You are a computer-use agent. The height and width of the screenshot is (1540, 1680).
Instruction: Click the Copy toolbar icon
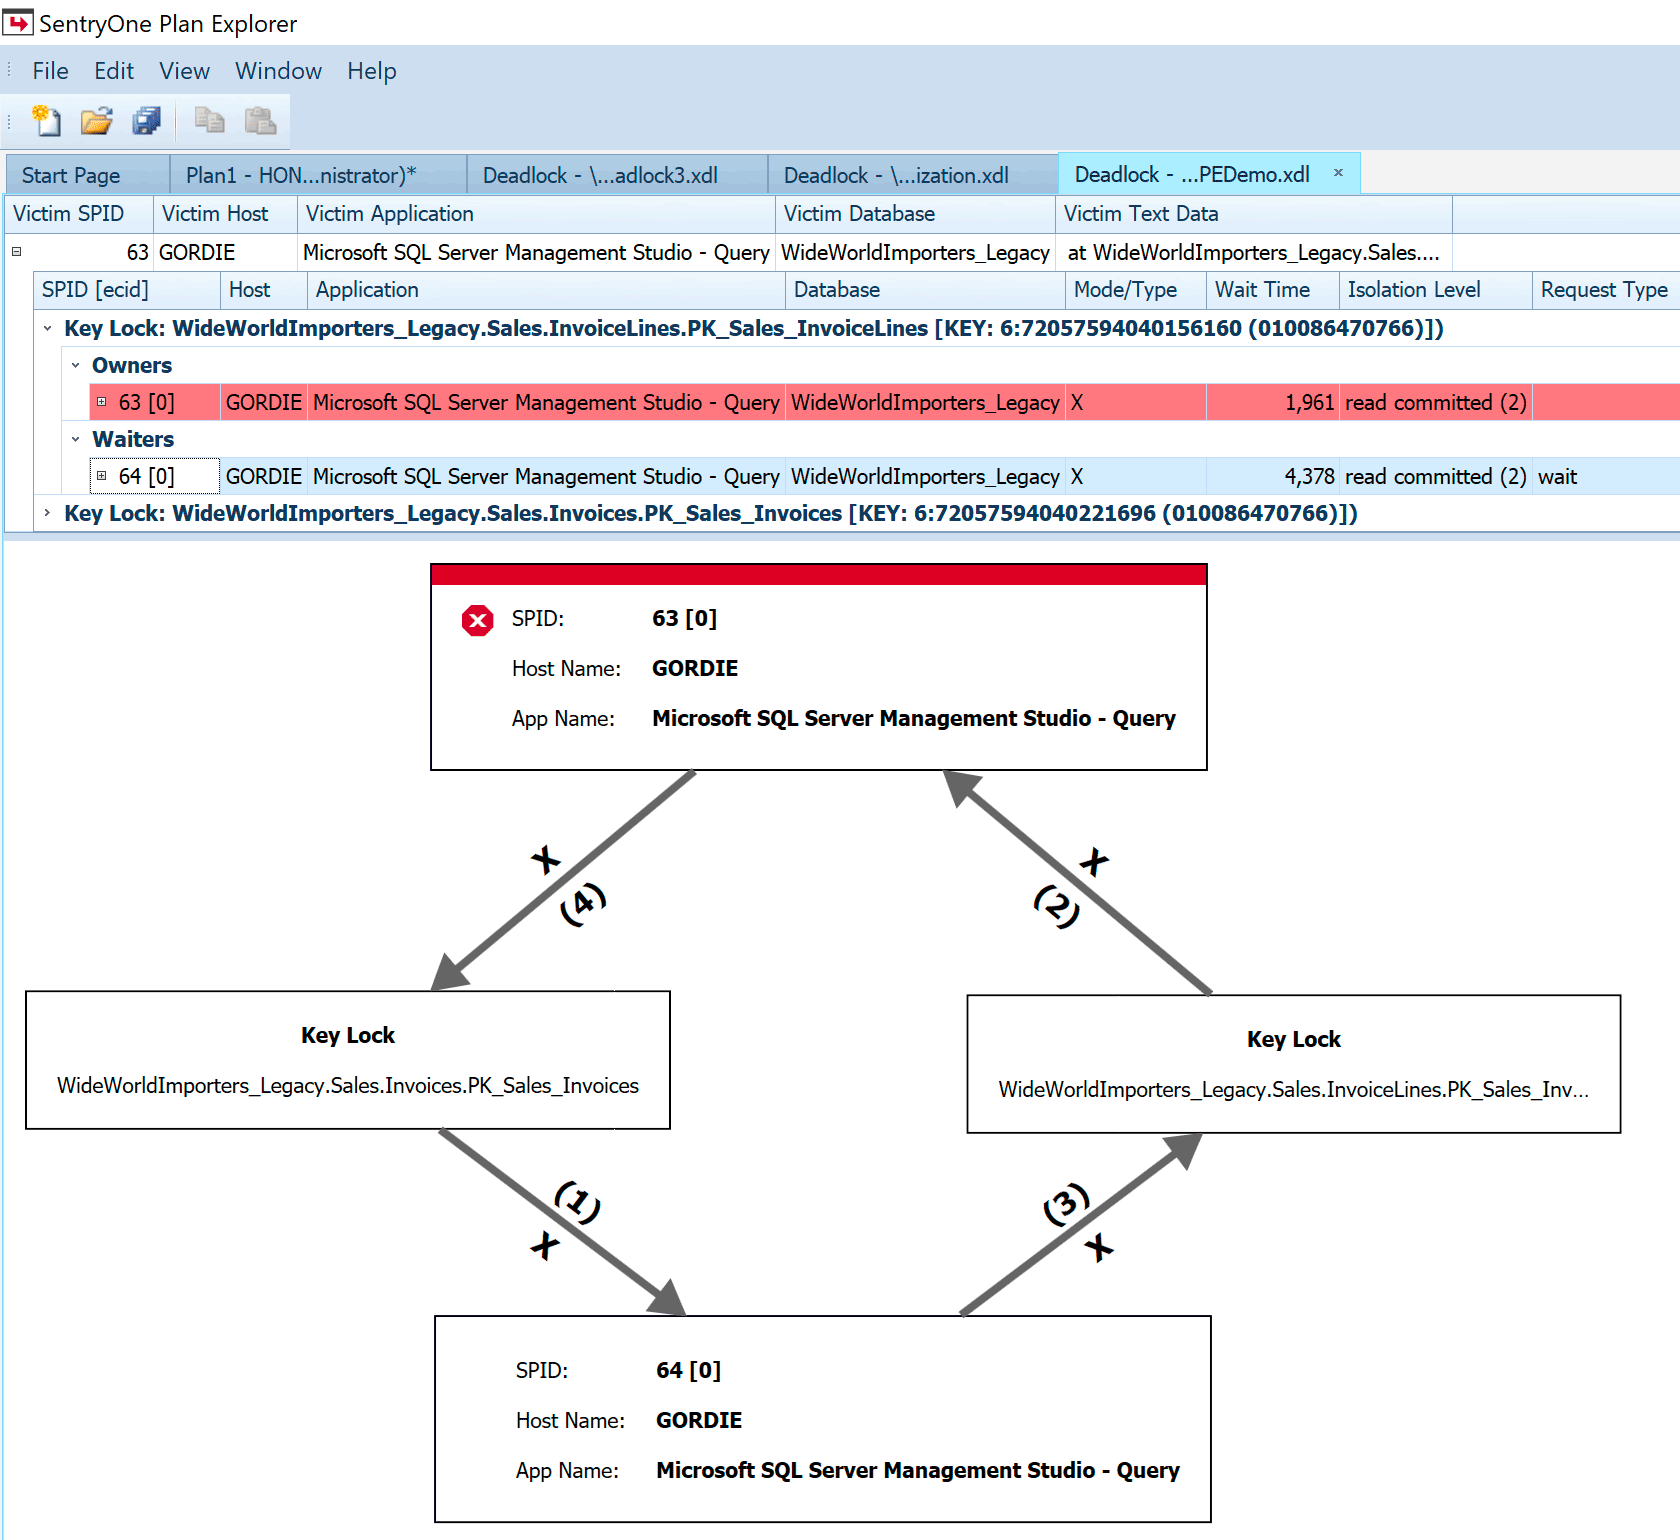click(x=209, y=121)
